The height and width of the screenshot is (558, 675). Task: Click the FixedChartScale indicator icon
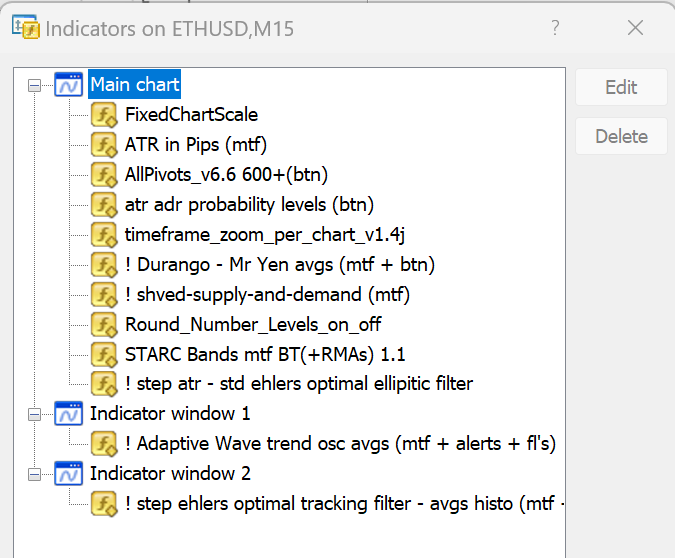tap(104, 115)
